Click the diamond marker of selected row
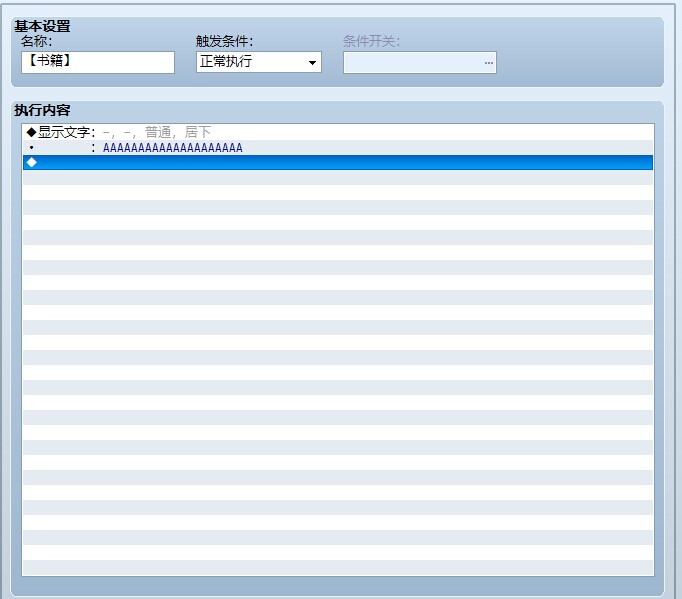 point(31,162)
